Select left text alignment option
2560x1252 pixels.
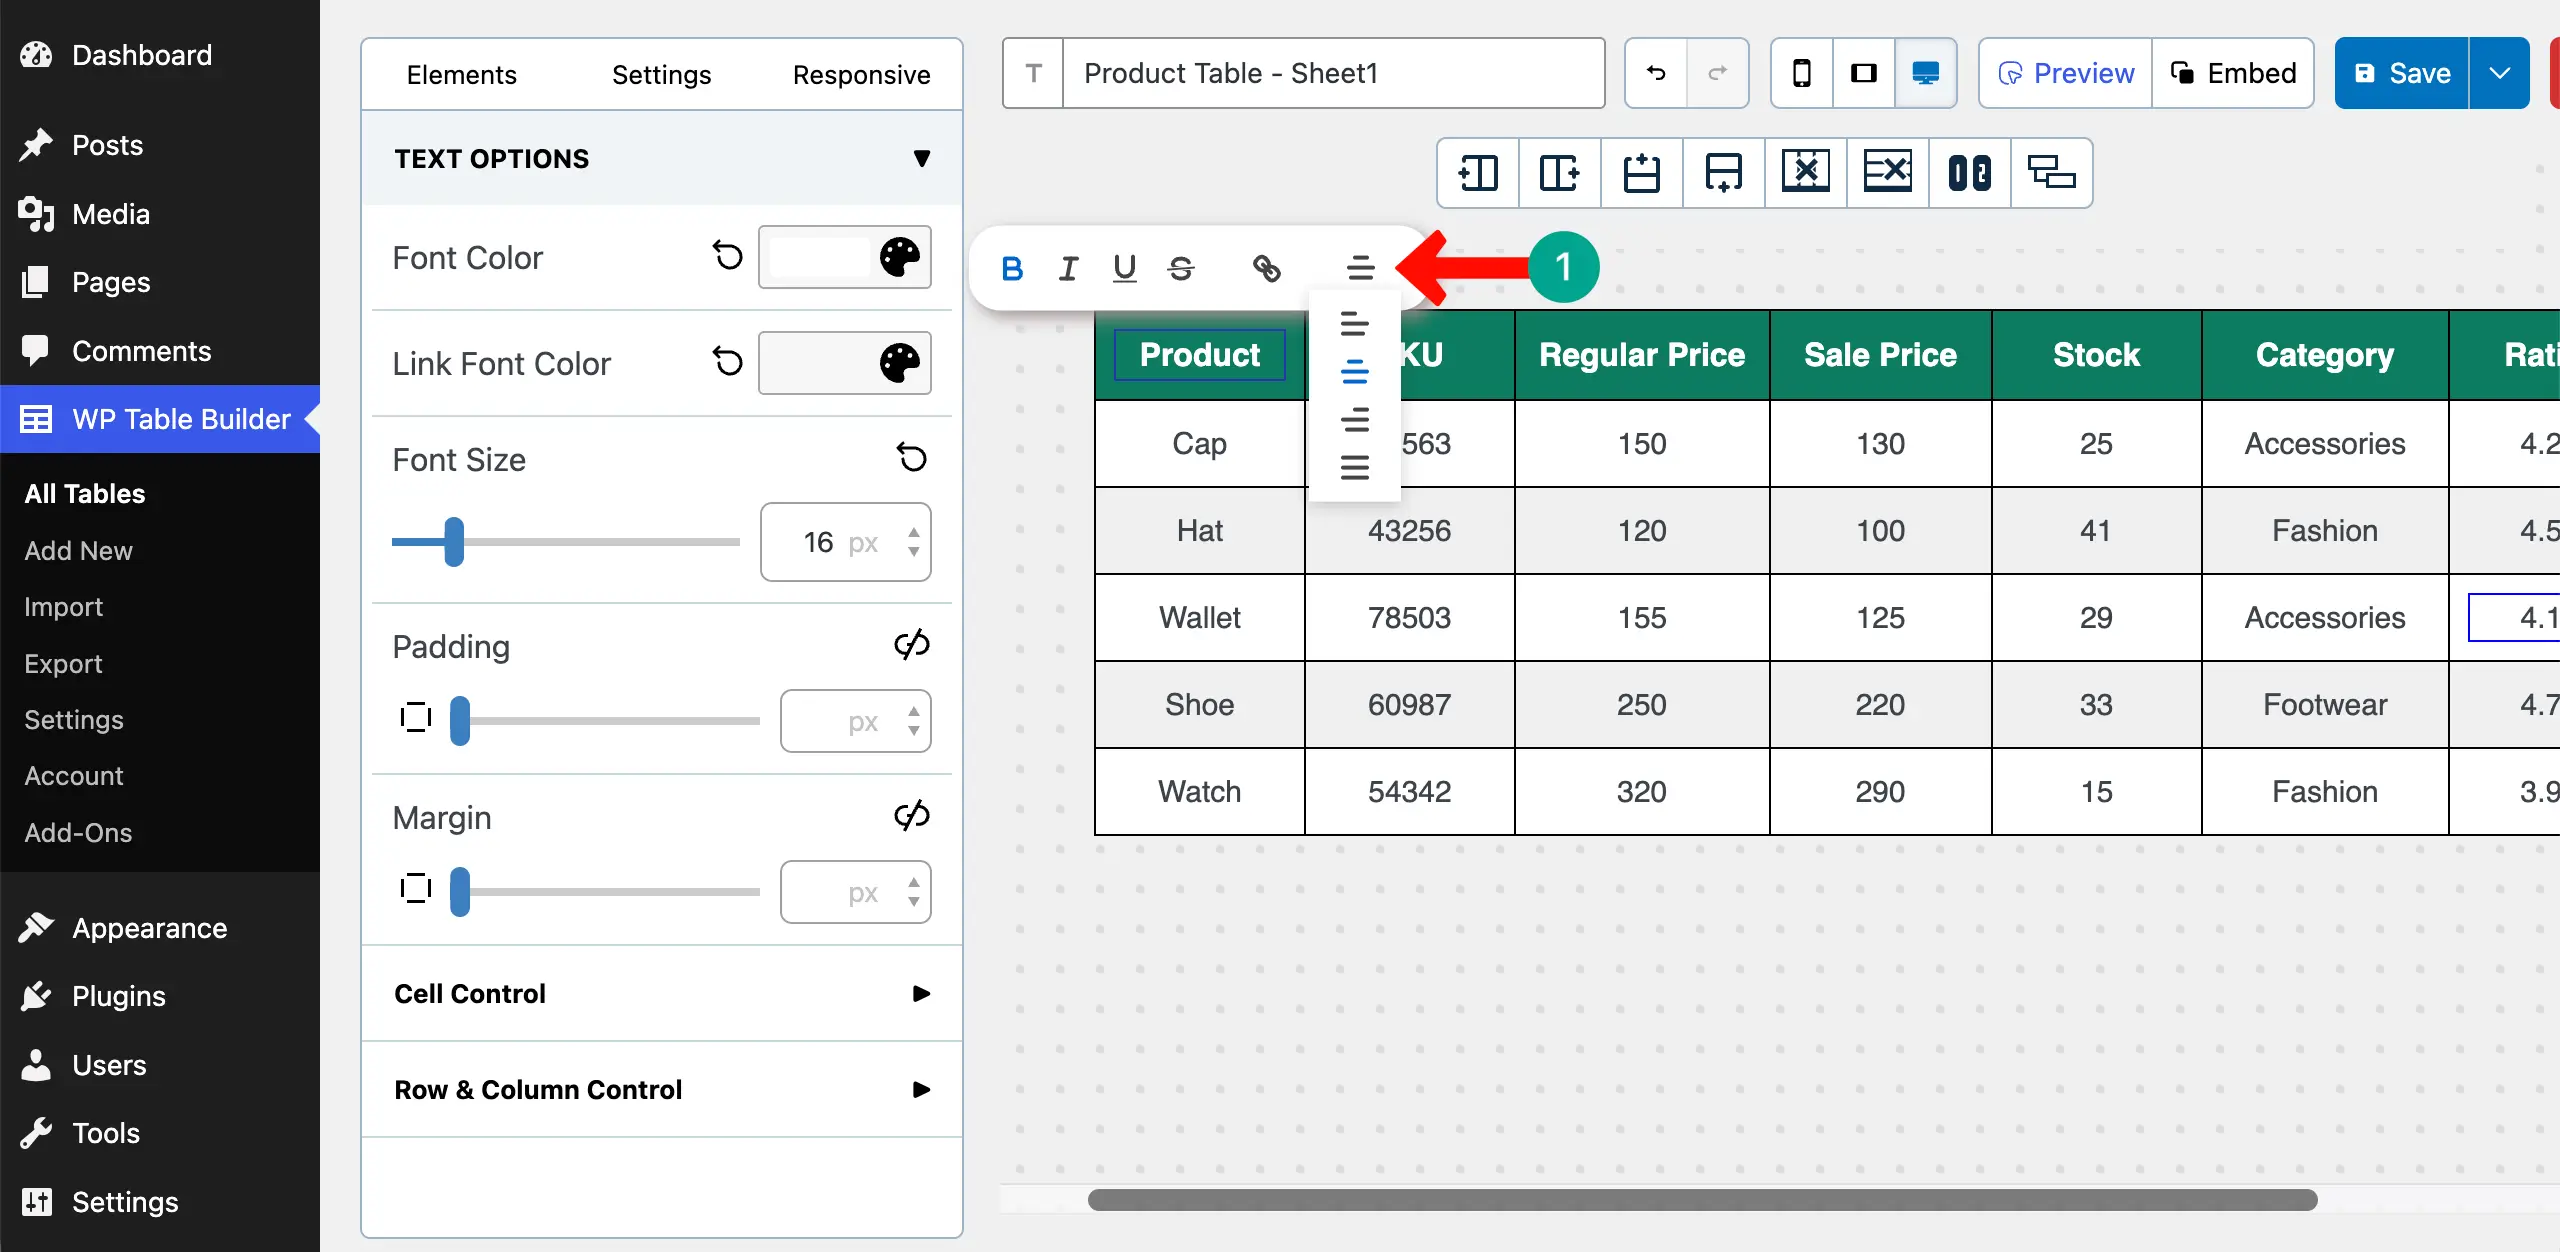click(x=1354, y=324)
